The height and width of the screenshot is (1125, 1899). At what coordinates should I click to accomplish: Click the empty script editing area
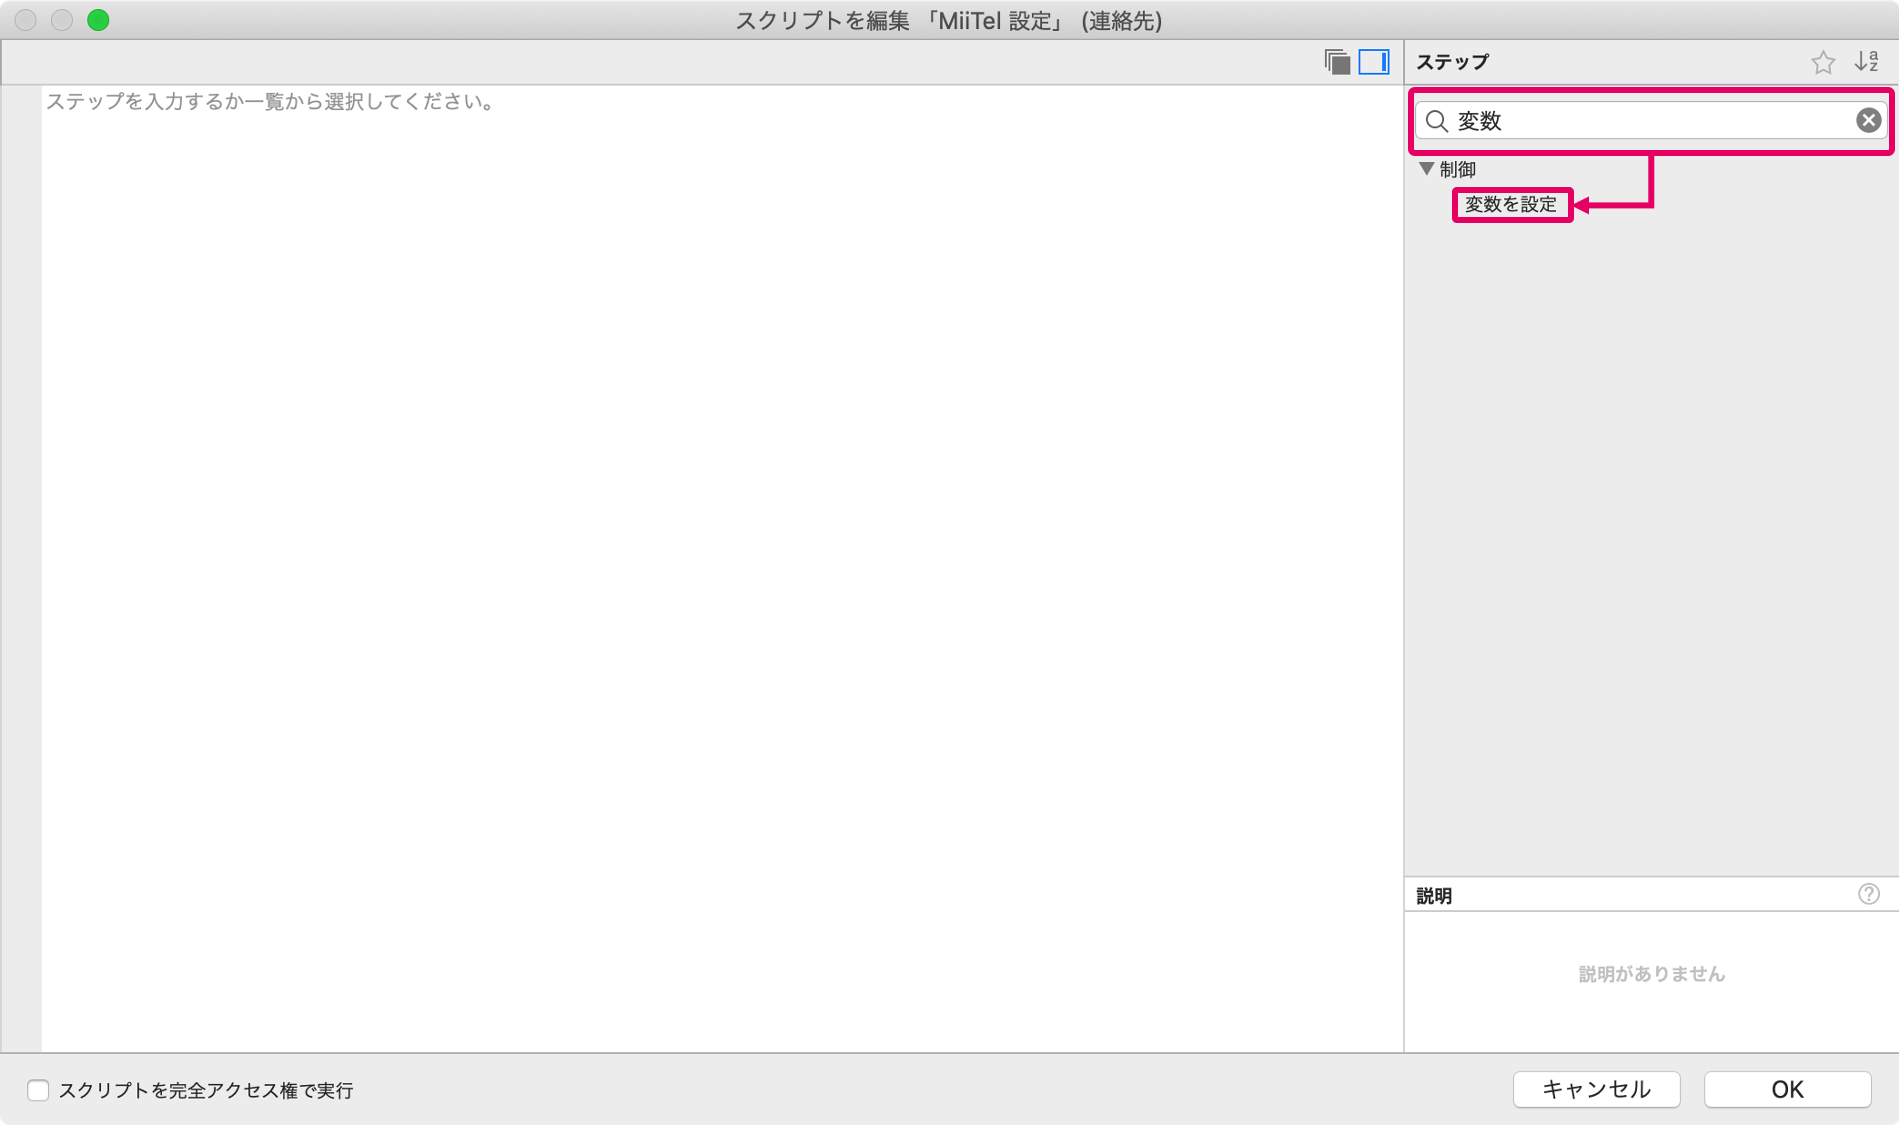(x=722, y=568)
